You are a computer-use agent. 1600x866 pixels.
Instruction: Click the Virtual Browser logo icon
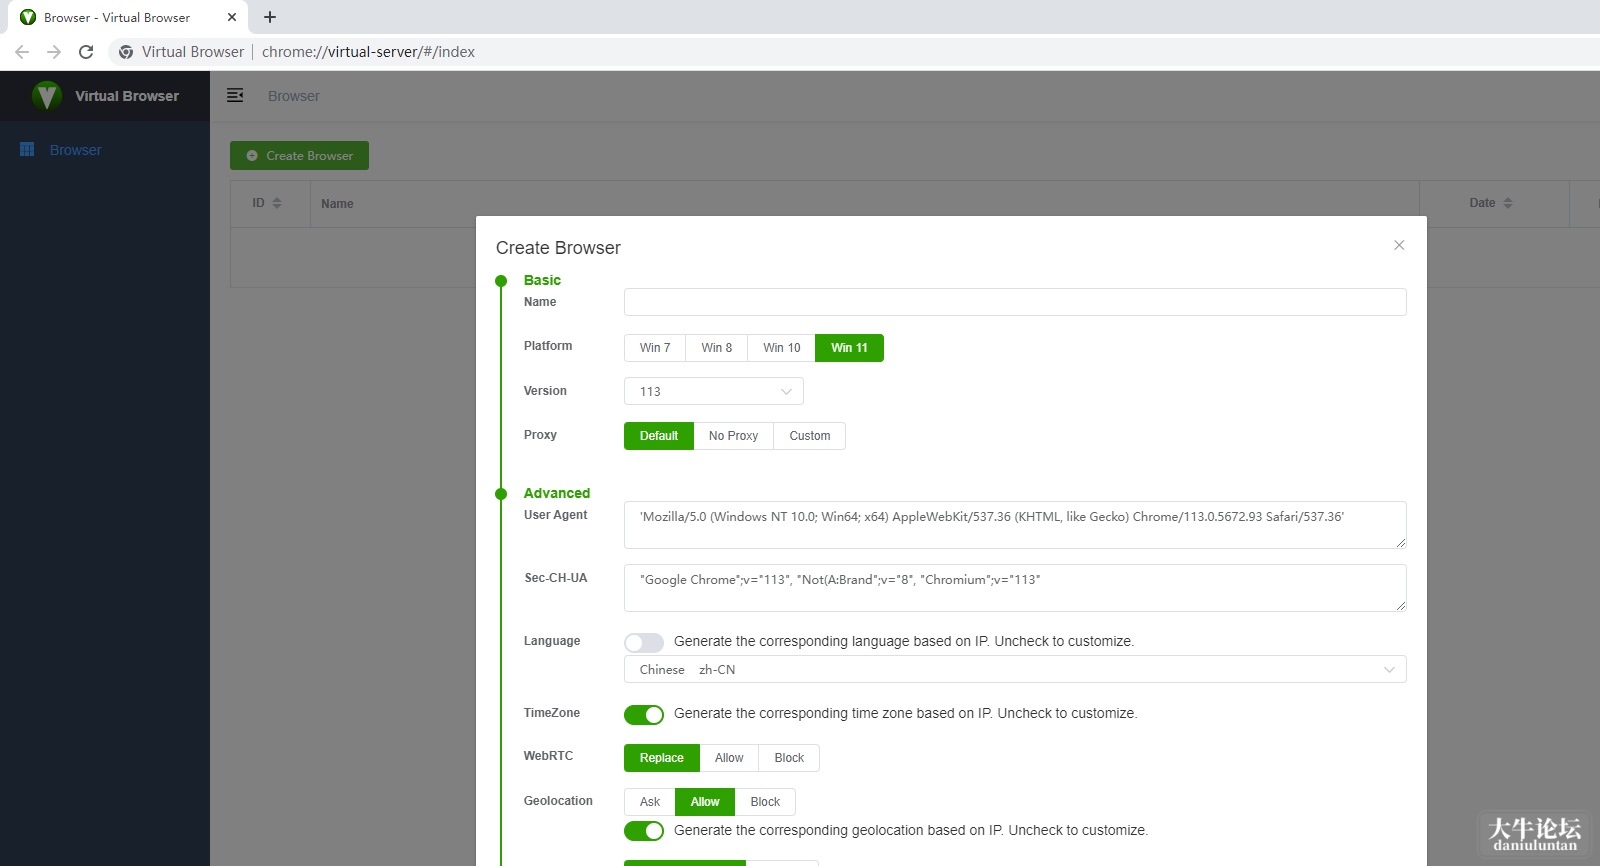46,96
